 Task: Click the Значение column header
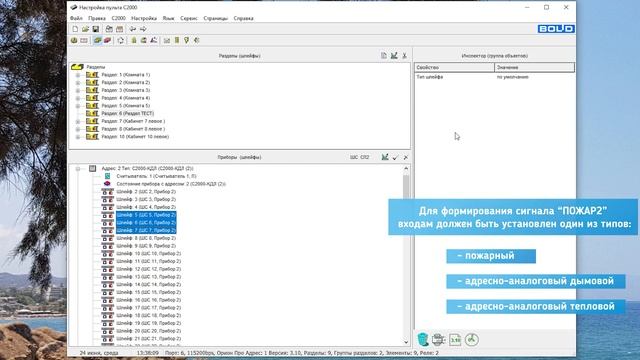[535, 67]
